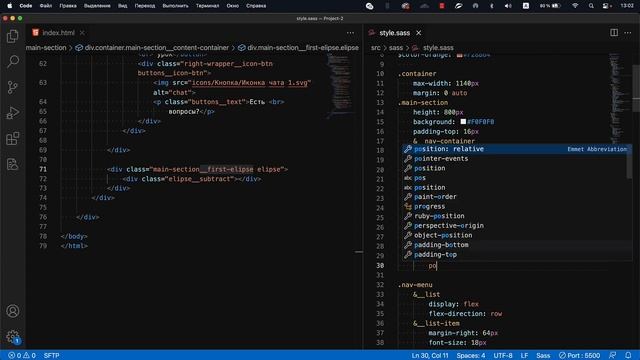
Task: Switch to the style.sass tab
Action: point(394,33)
